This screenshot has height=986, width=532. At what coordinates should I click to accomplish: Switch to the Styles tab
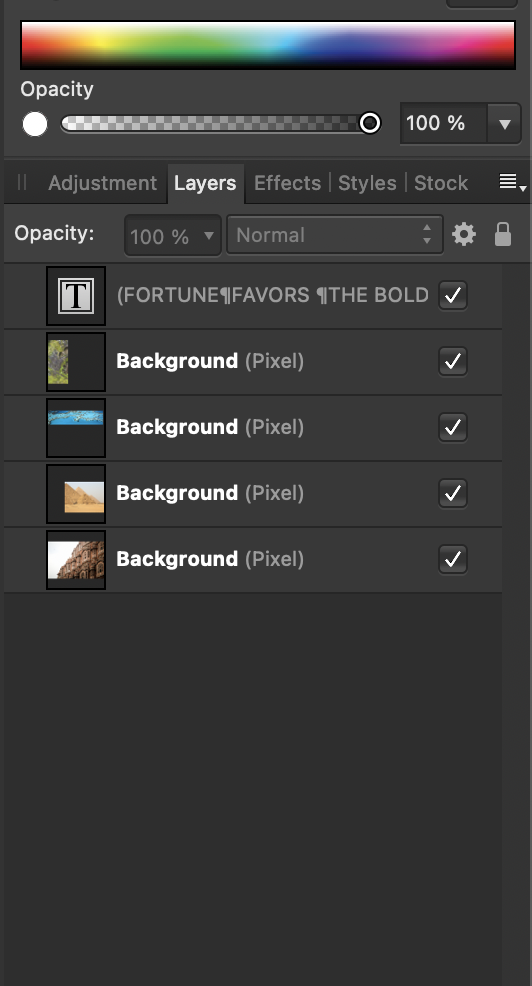tap(367, 183)
